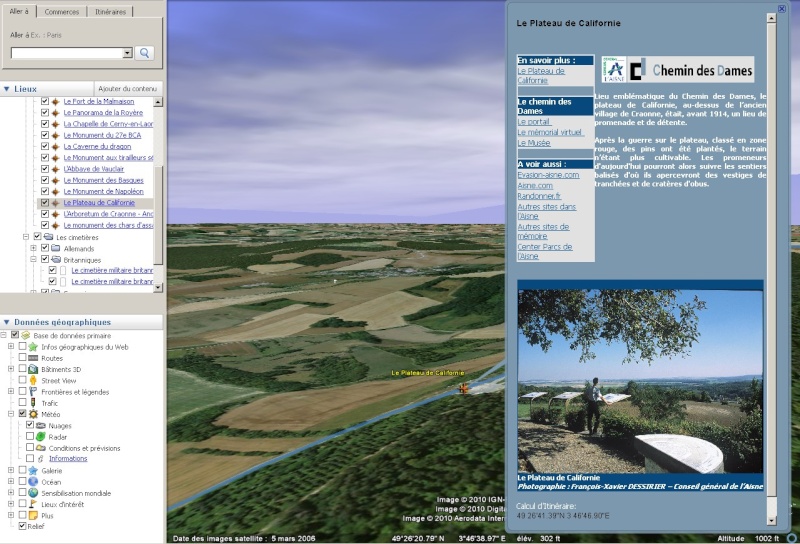Click the Sensibilisation mondiale globe icon
Viewport: 800px width, 544px height.
(x=33, y=493)
